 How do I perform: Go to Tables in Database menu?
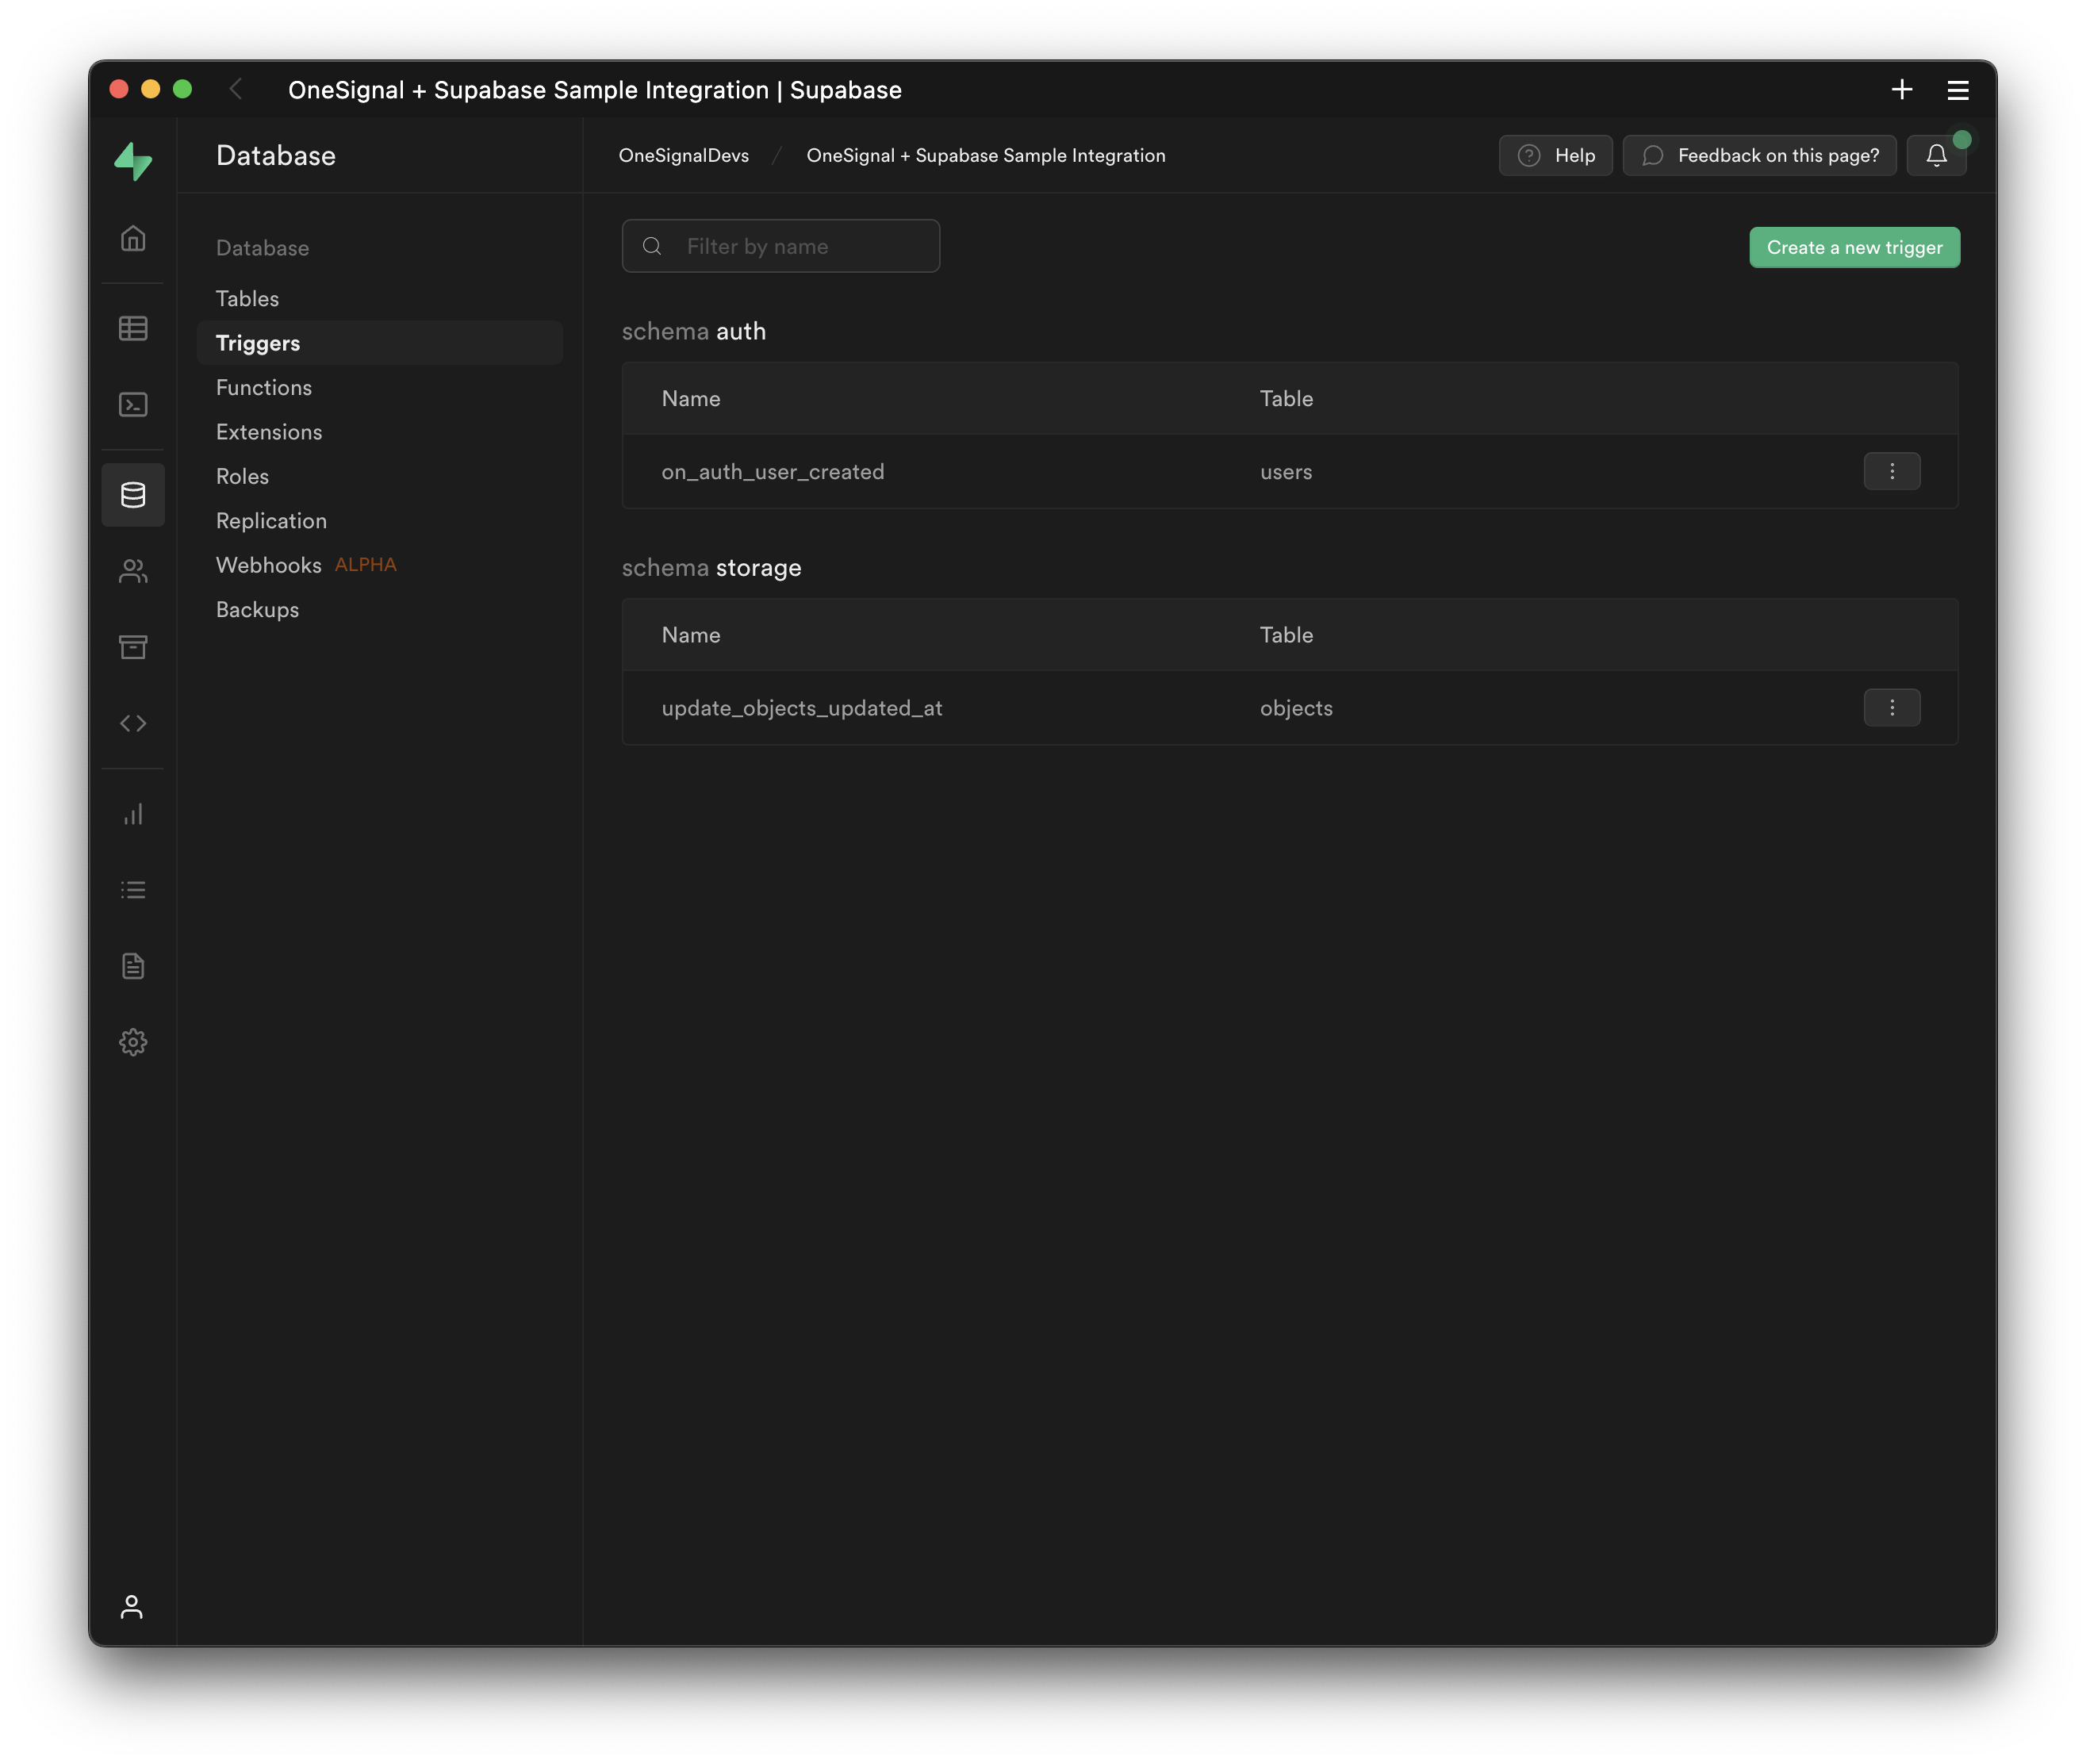click(x=247, y=298)
